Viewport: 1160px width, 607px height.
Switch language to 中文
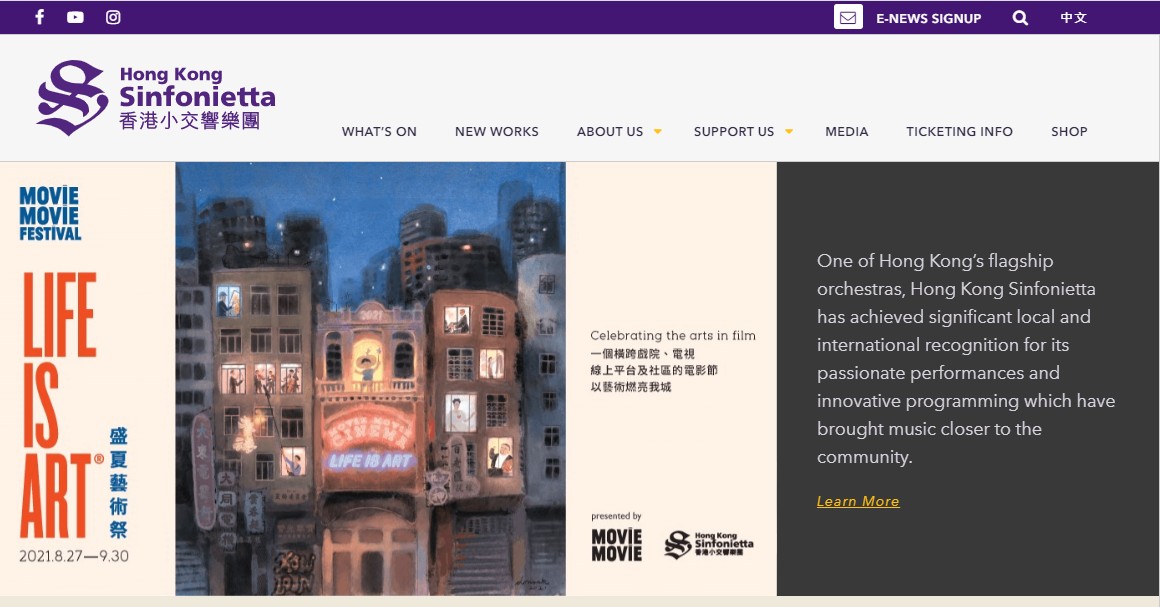(1074, 17)
